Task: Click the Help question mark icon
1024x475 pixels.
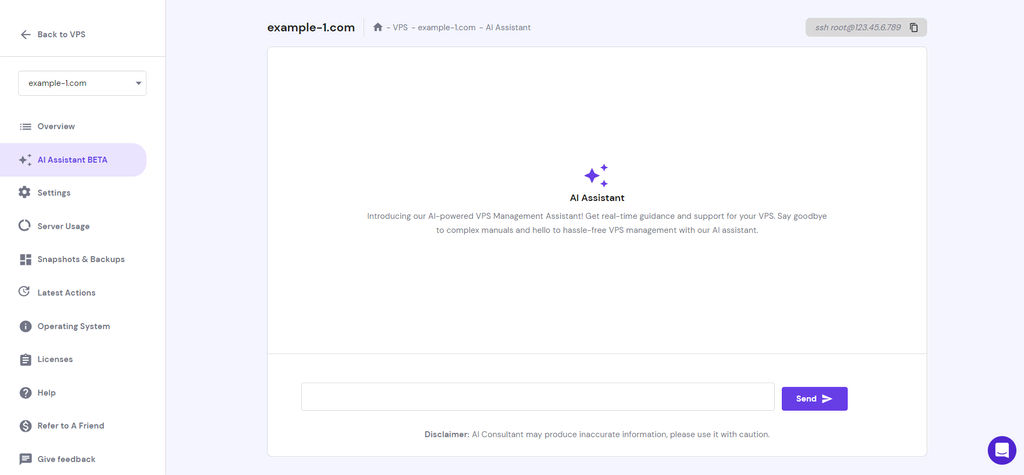Action: pos(25,393)
